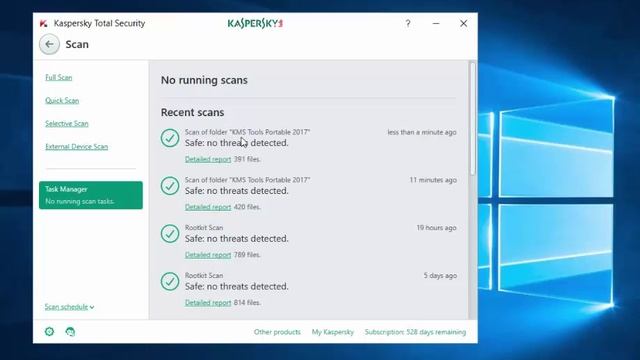Click the '11 minutes ago' timestamp
The height and width of the screenshot is (360, 640).
[x=433, y=180]
